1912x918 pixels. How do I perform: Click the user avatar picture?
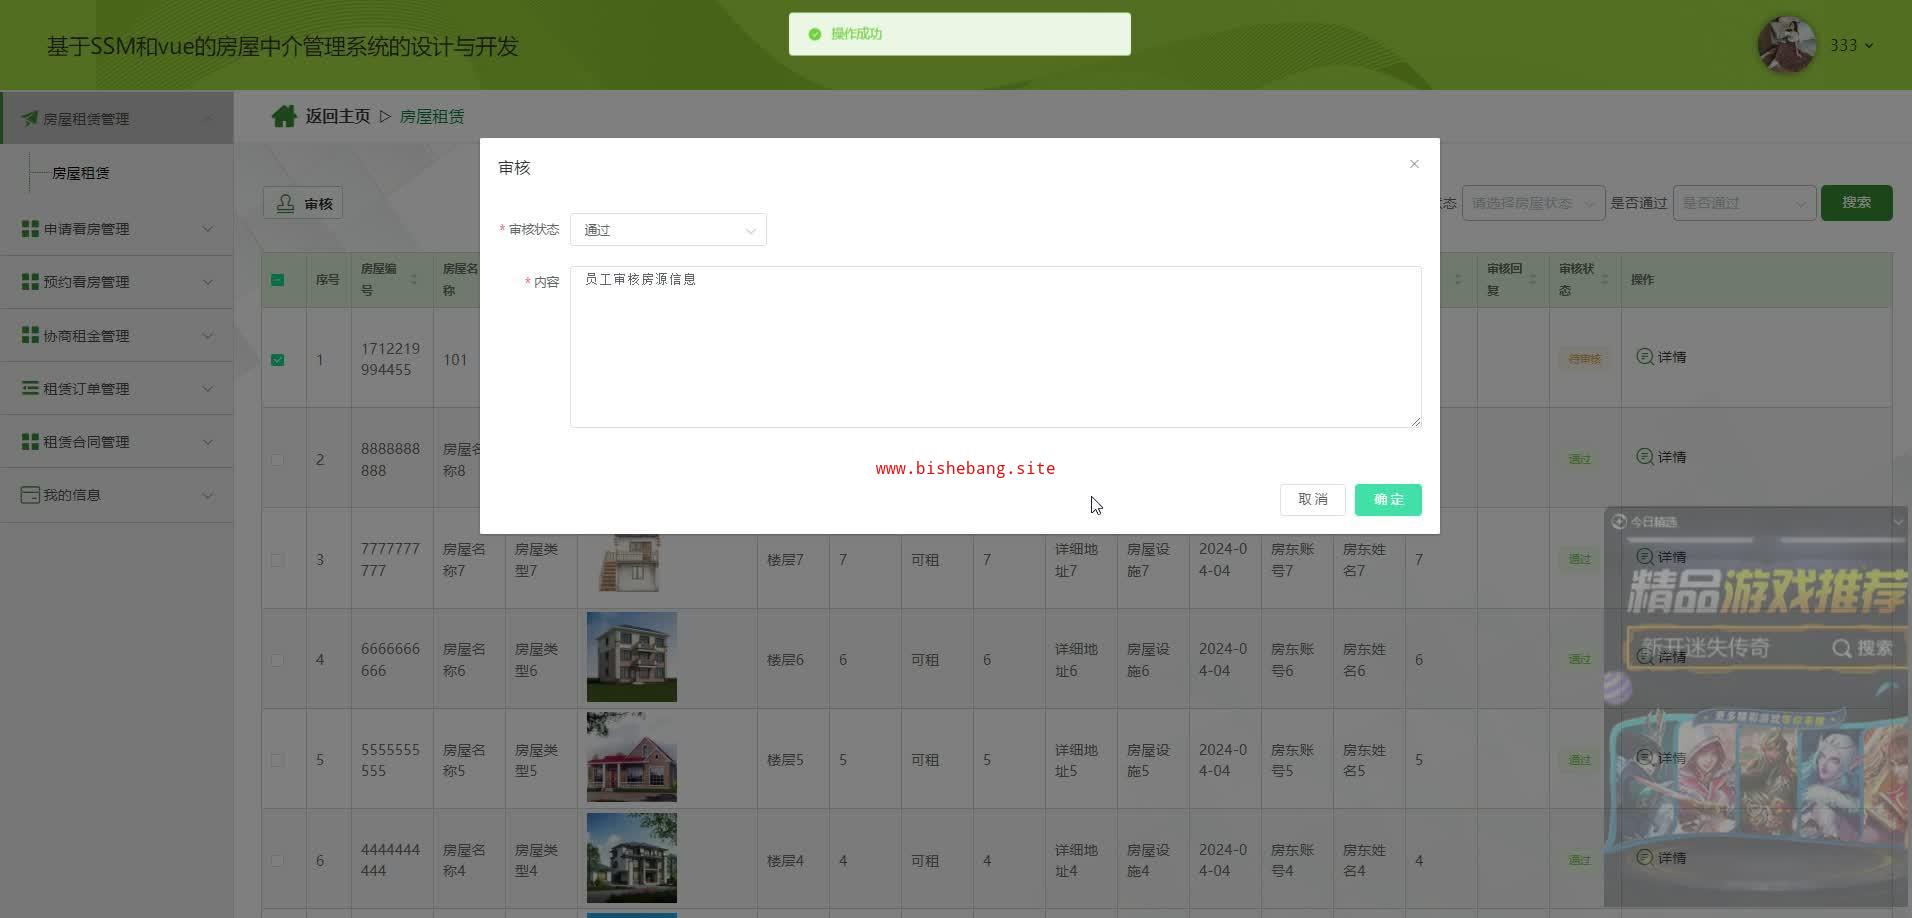(x=1786, y=45)
